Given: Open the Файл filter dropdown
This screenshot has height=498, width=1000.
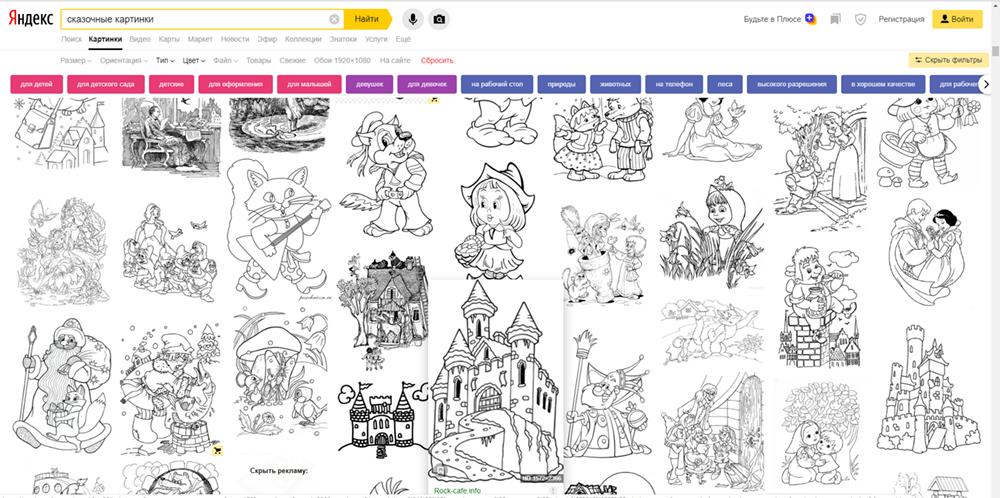Looking at the screenshot, I should click(226, 61).
